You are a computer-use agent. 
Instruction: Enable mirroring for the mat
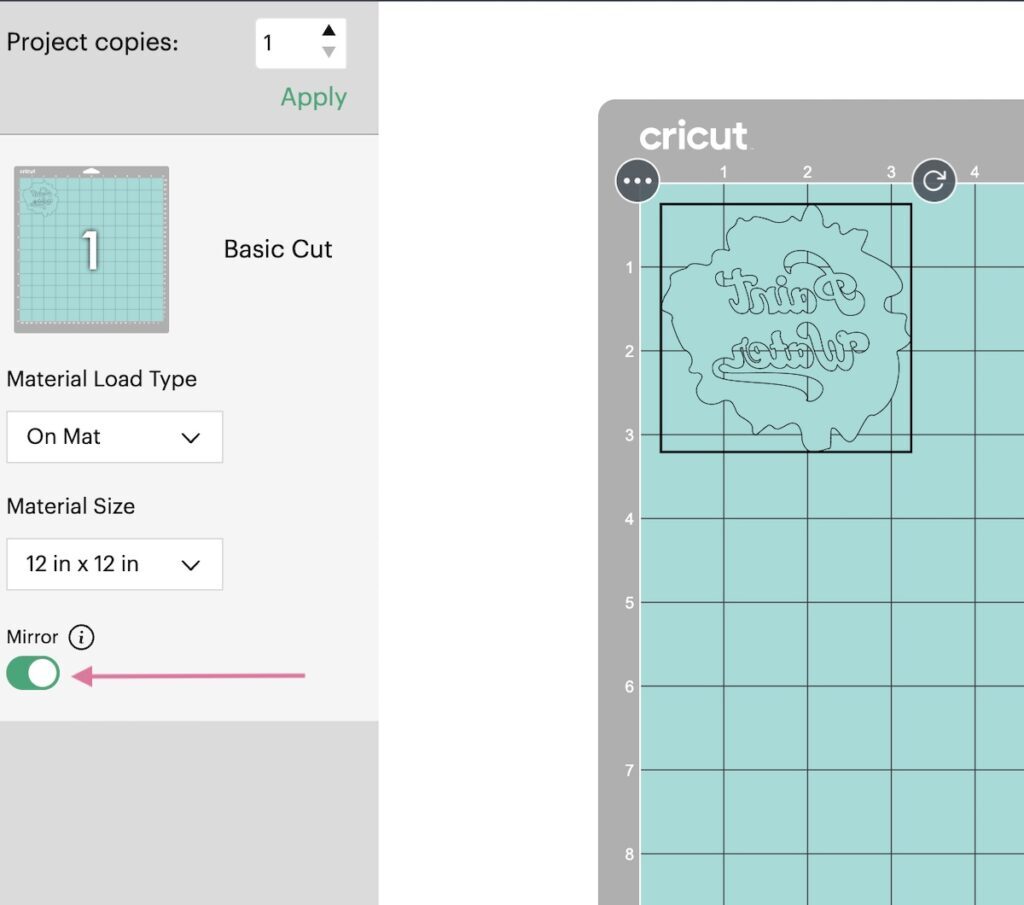click(33, 673)
